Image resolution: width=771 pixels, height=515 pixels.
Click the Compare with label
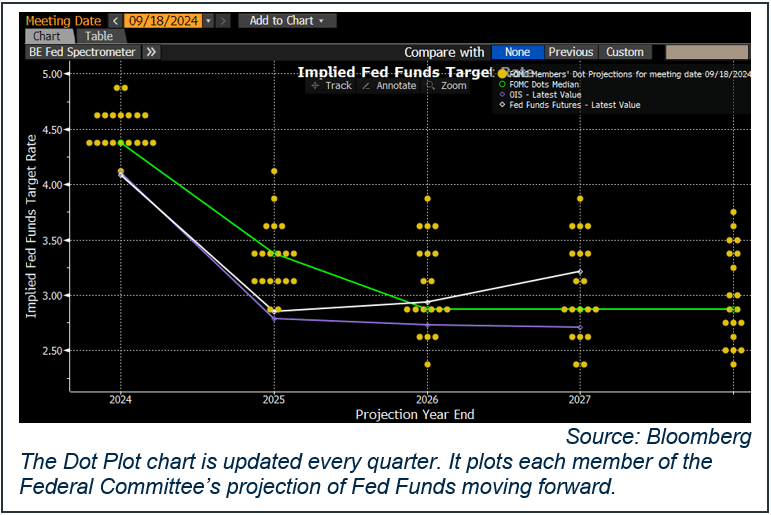[x=444, y=52]
